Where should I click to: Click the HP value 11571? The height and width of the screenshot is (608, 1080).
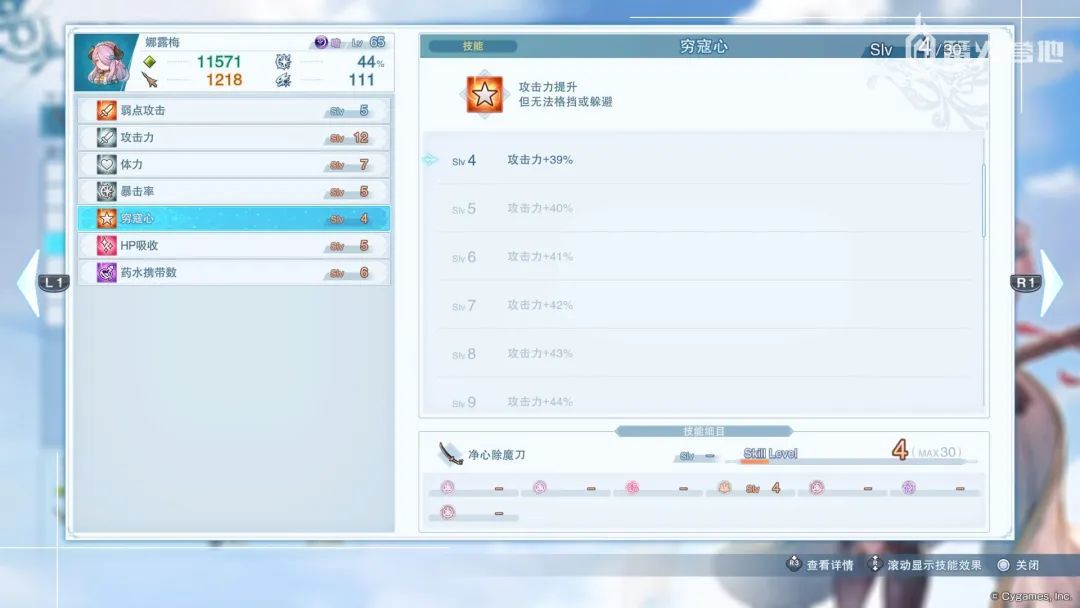tap(219, 62)
